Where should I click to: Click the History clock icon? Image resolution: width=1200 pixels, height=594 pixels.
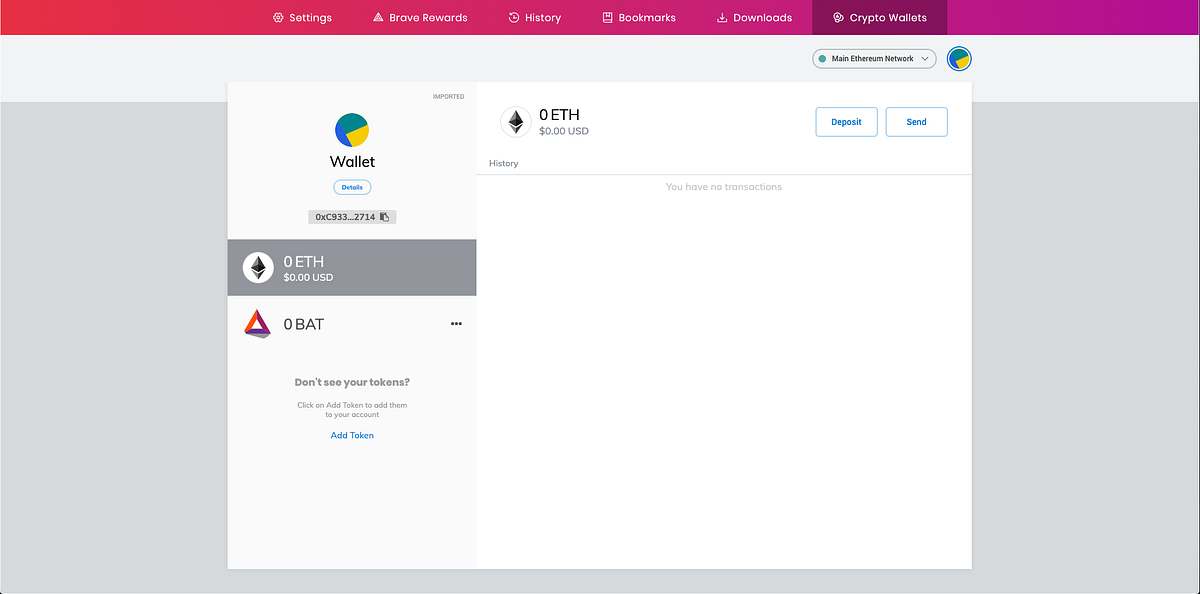(514, 18)
